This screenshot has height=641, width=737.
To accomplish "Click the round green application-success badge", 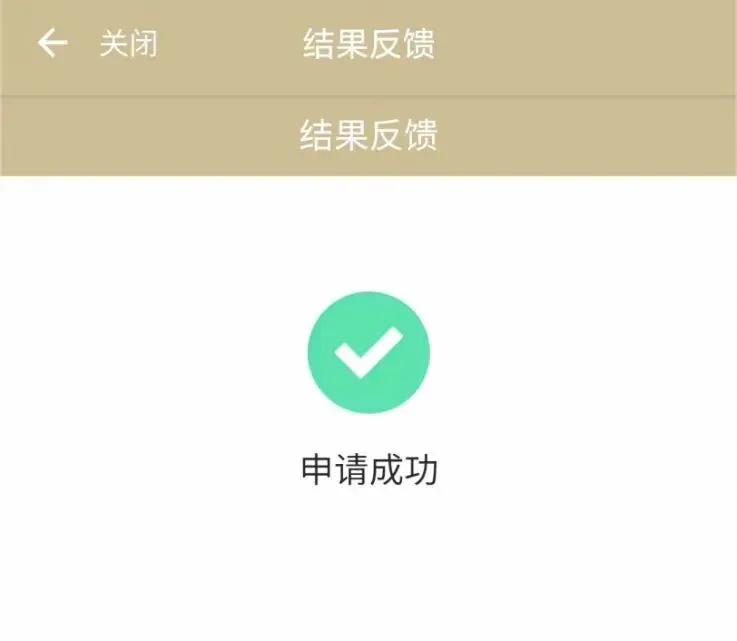I will 368,352.
